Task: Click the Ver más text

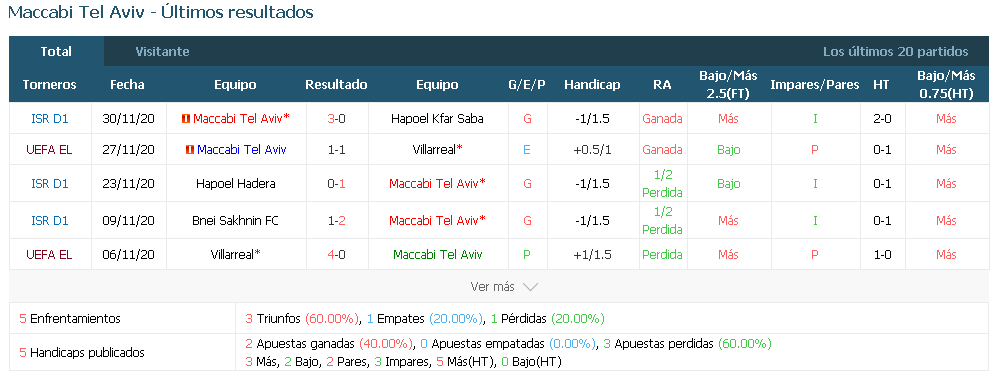Action: [x=492, y=286]
